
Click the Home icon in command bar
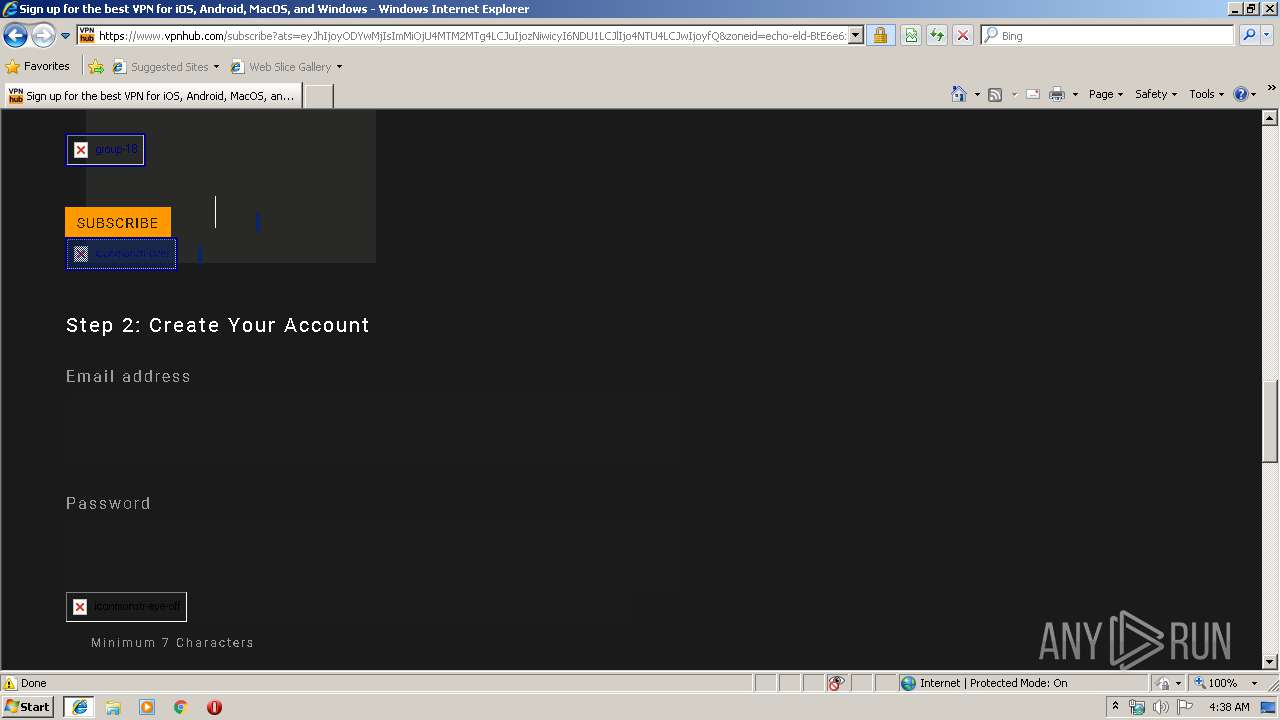[x=959, y=94]
